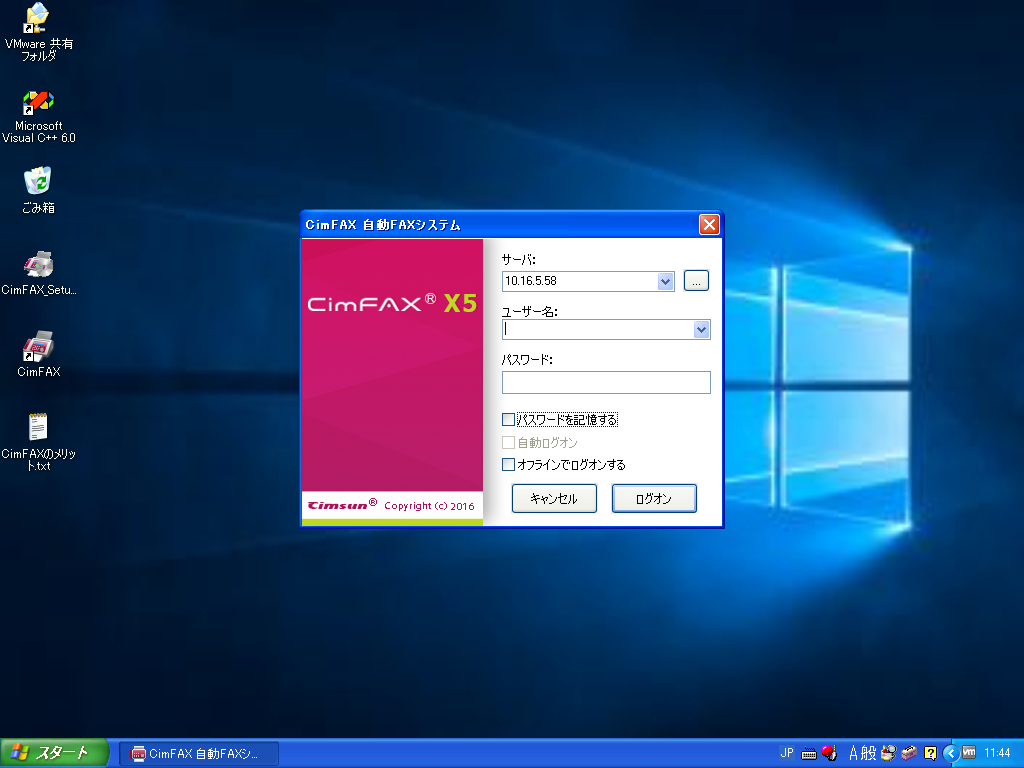Select the CimFAX desktop shortcut
The height and width of the screenshot is (768, 1024).
point(39,354)
